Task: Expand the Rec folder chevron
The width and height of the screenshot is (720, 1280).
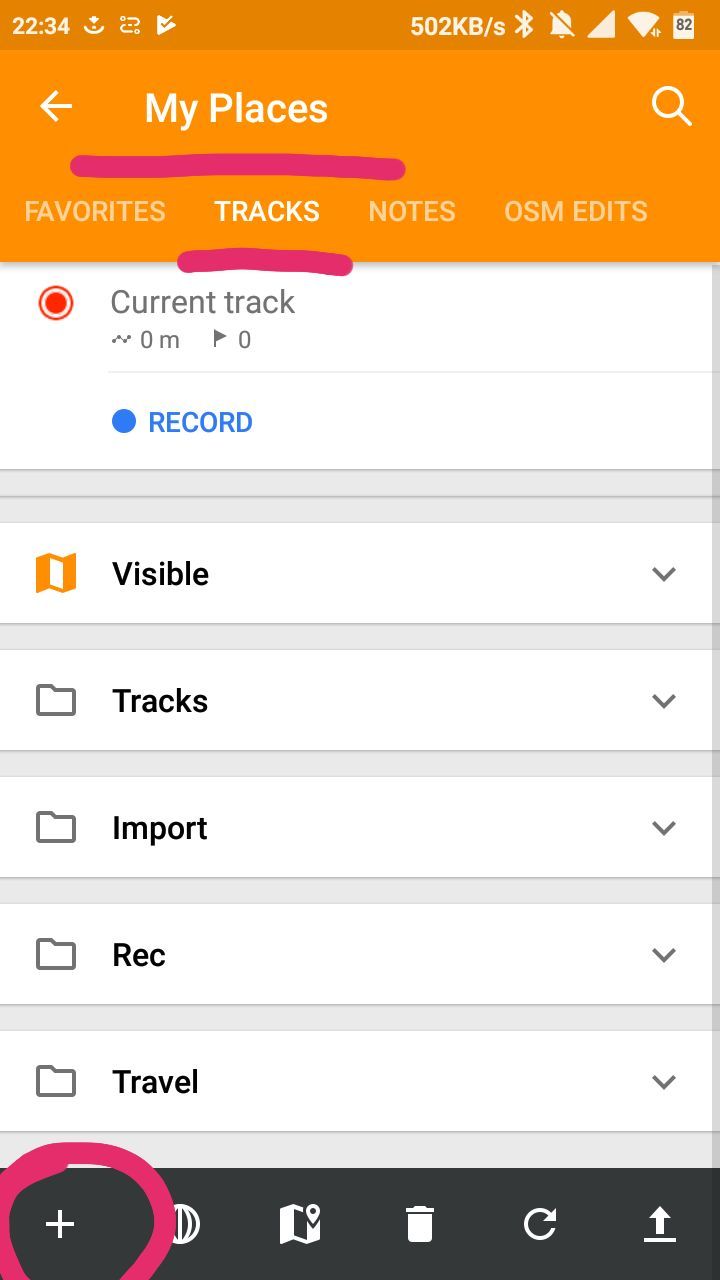Action: pos(664,955)
